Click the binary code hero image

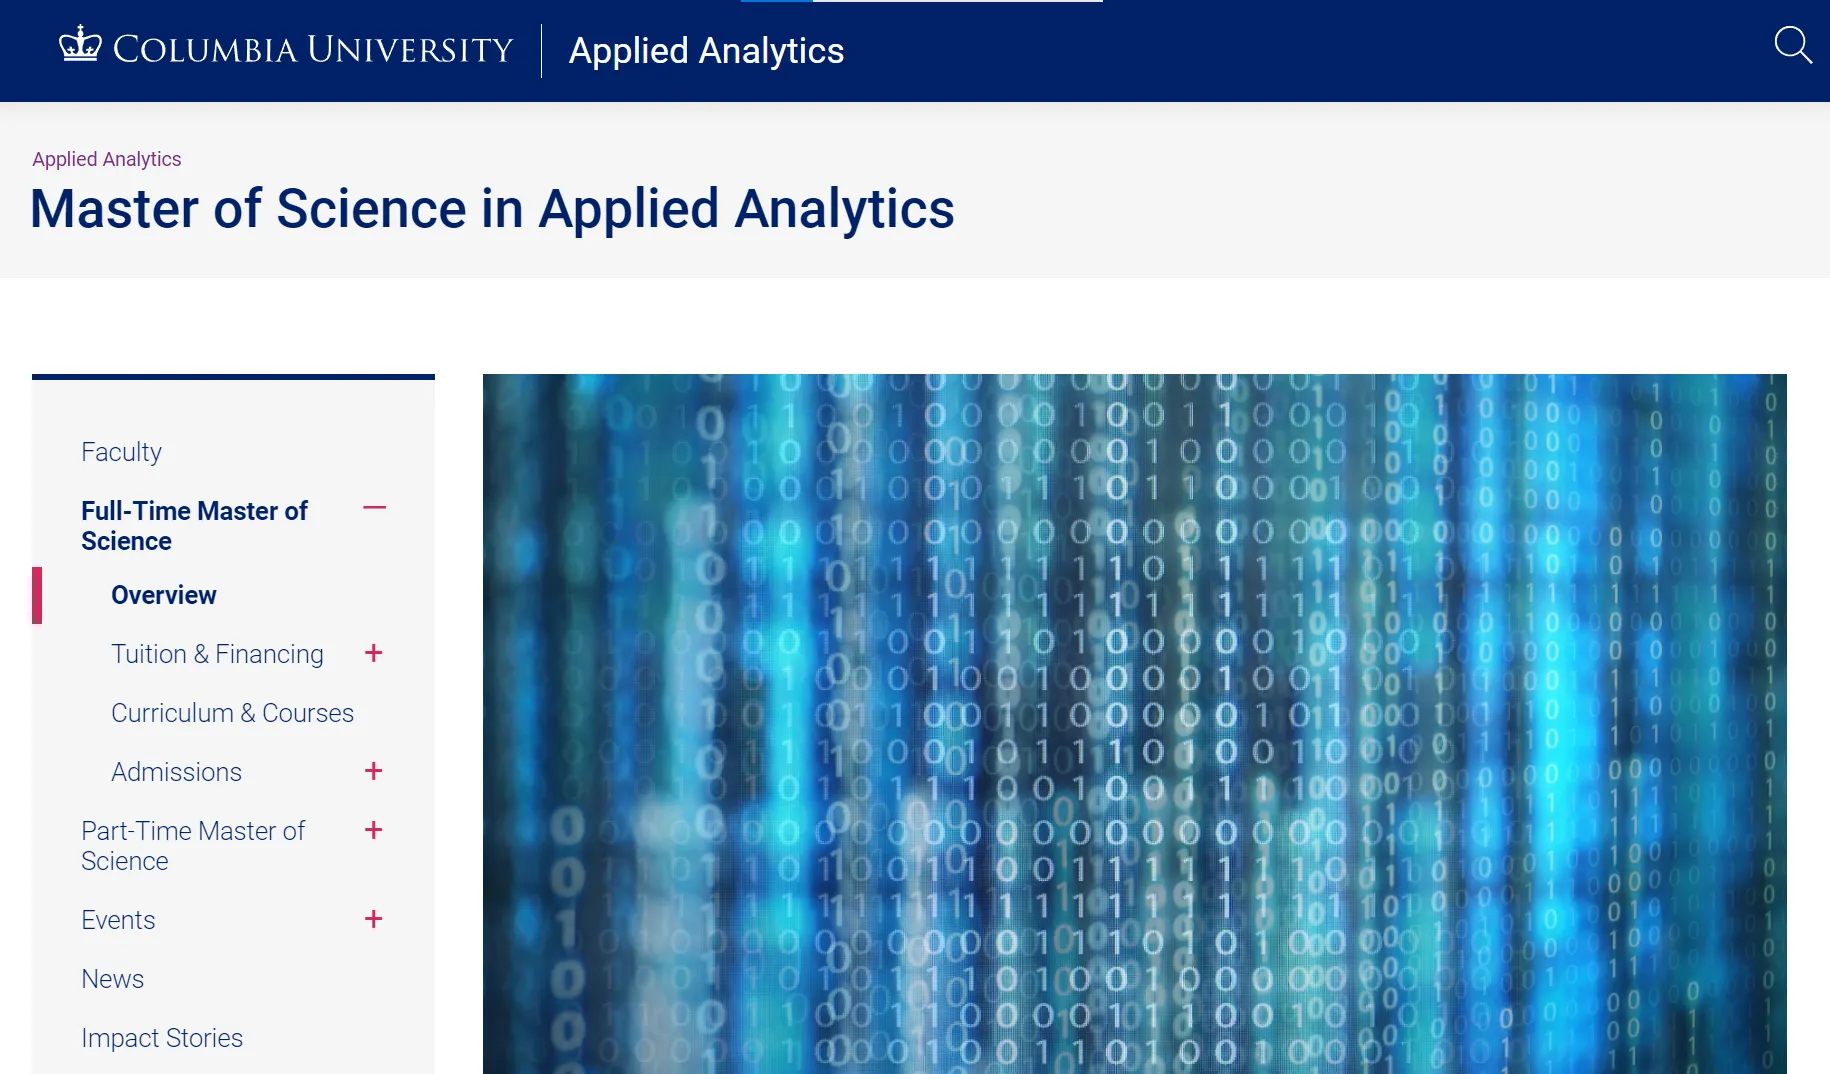(1134, 723)
